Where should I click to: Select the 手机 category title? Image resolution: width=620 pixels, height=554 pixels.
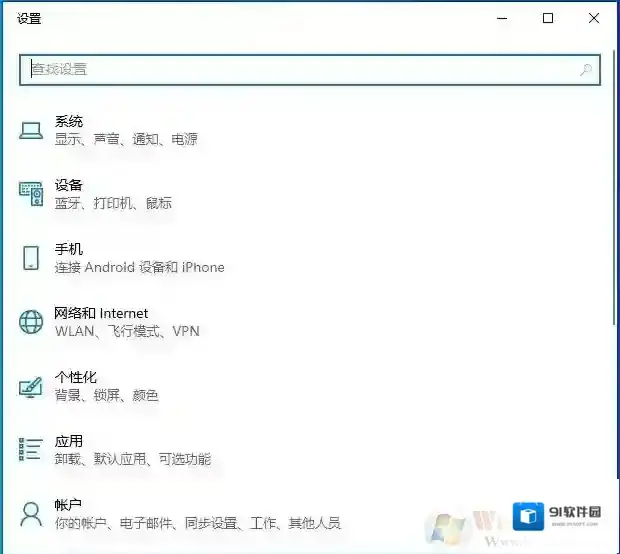(69, 249)
